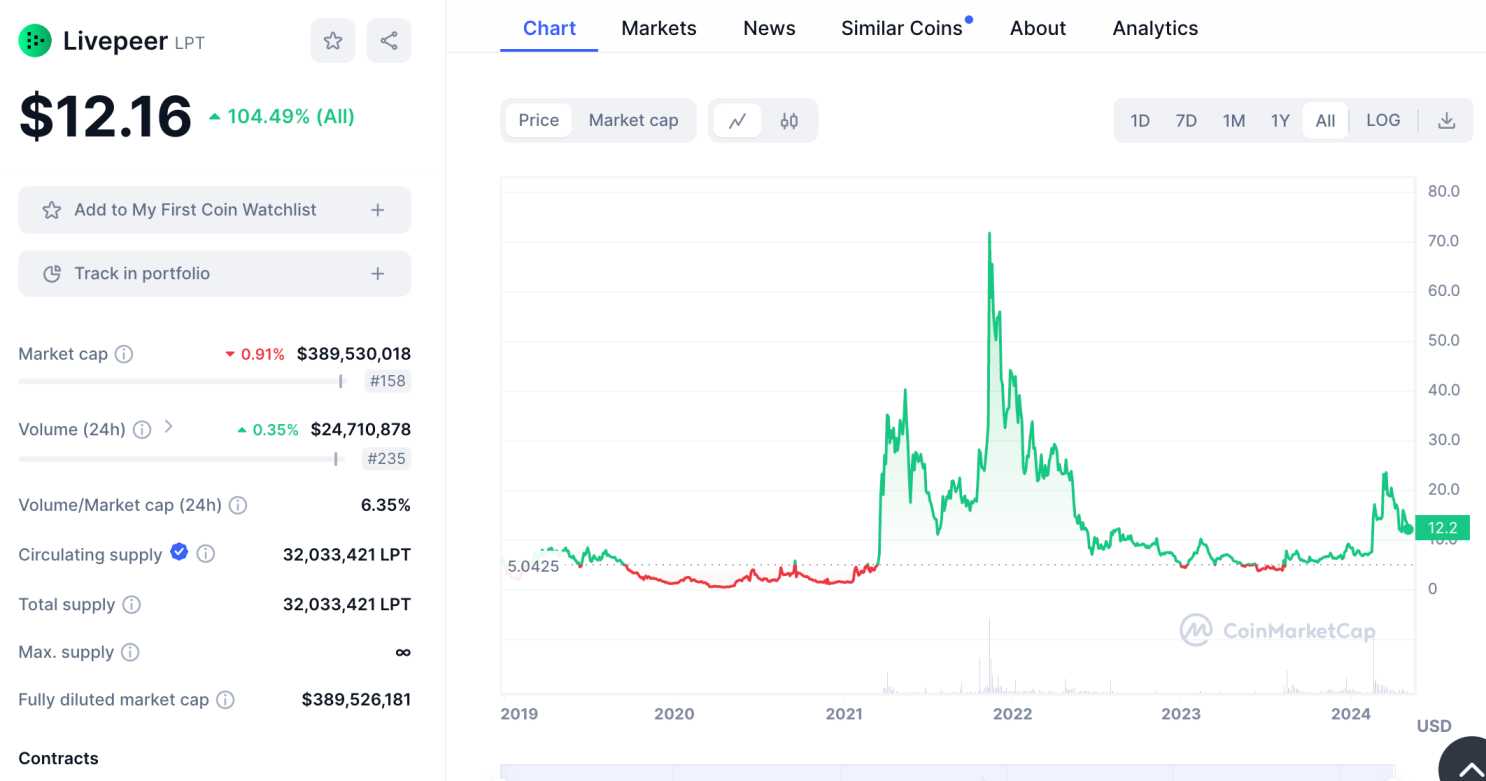Click Track in portfolio button
1486x781 pixels.
214,274
